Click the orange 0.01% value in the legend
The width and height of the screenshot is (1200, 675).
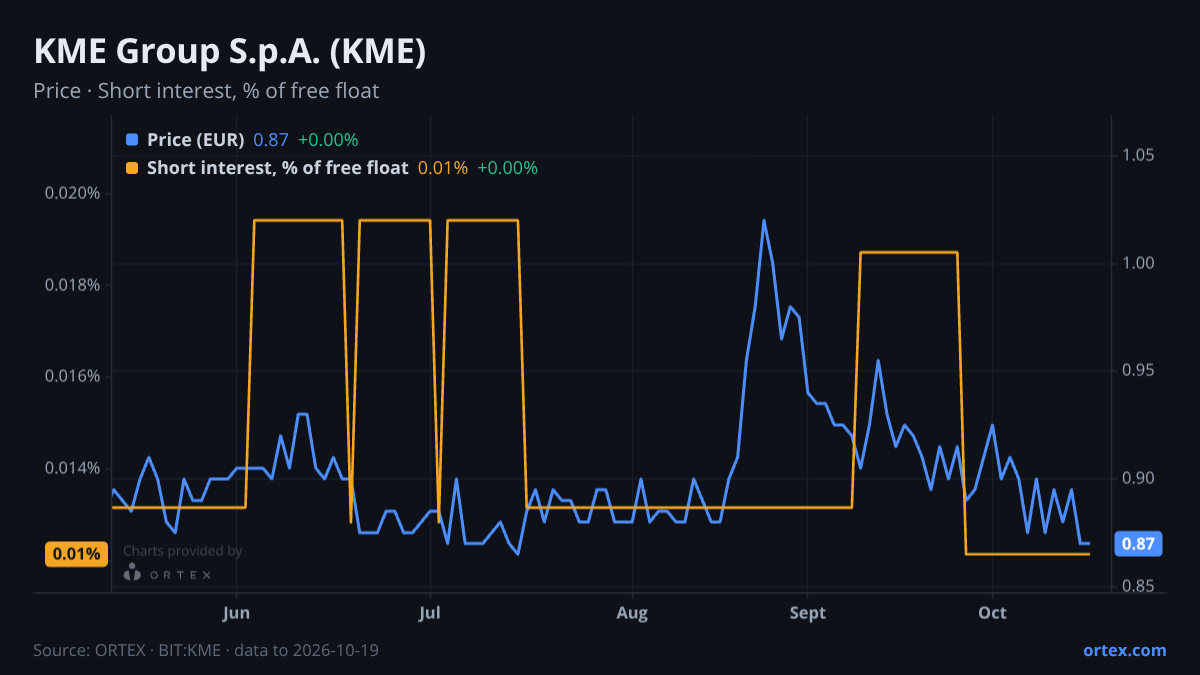[x=443, y=168]
